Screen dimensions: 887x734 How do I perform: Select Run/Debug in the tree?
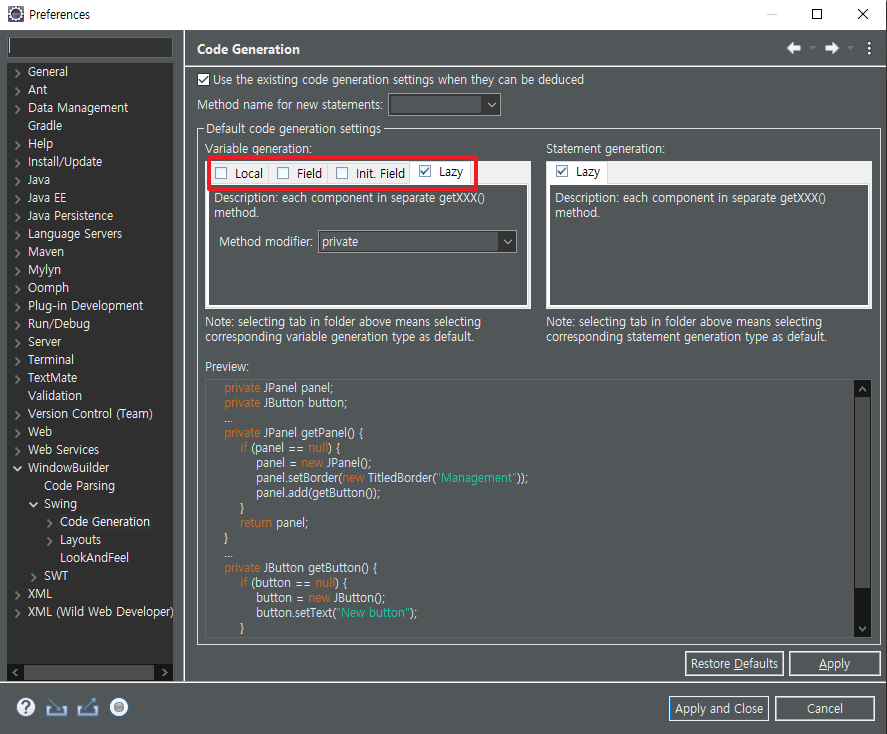[x=59, y=323]
